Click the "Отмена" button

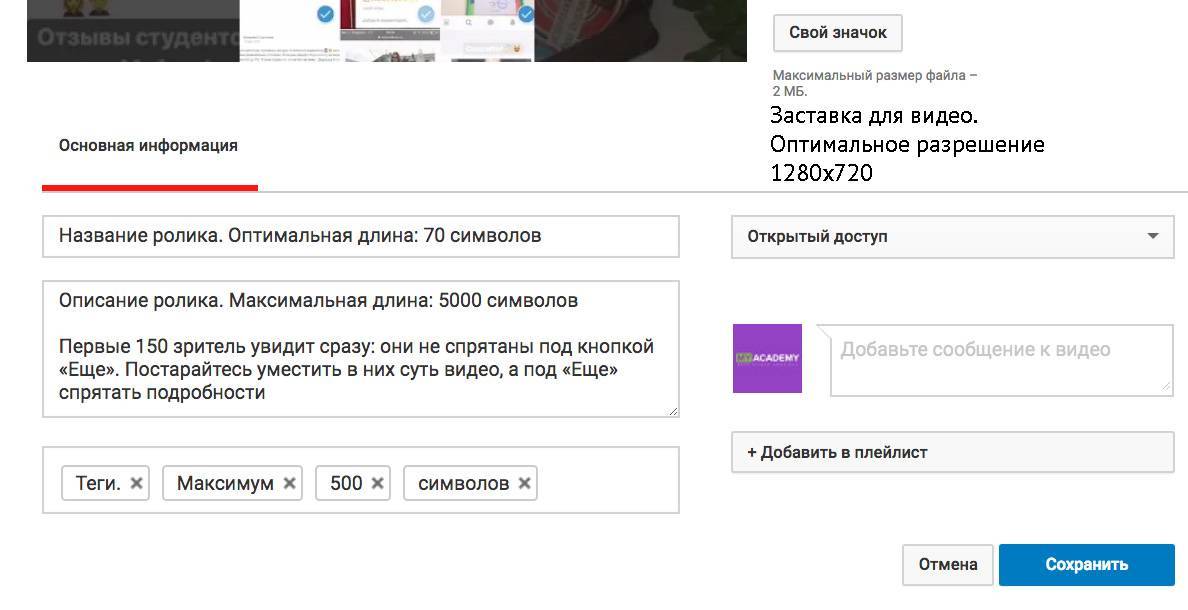pos(947,565)
